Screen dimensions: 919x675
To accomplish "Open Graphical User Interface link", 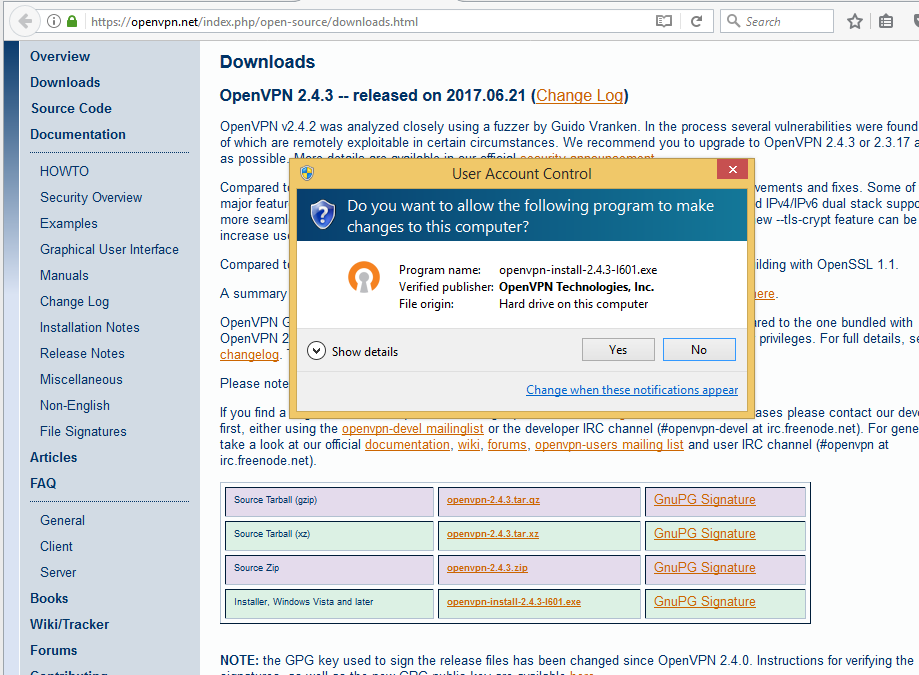I will coord(109,249).
